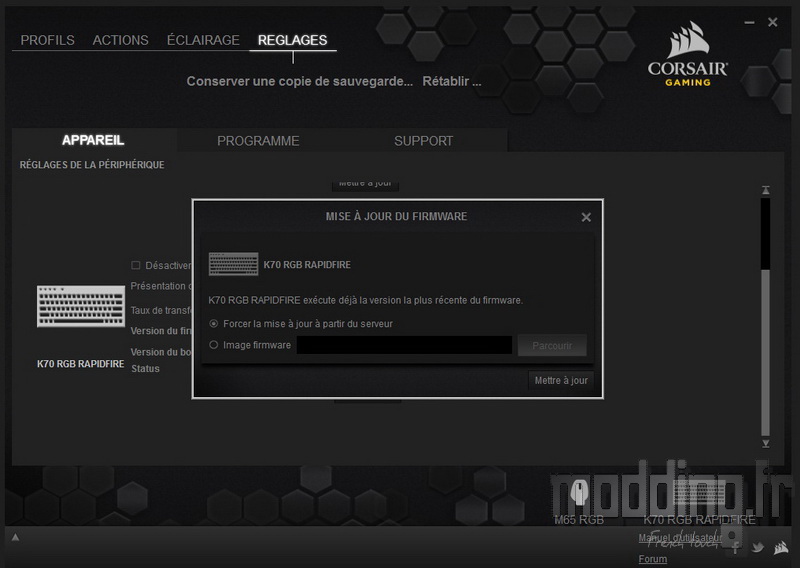Click the vertical scrollbar thumb

pos(765,352)
